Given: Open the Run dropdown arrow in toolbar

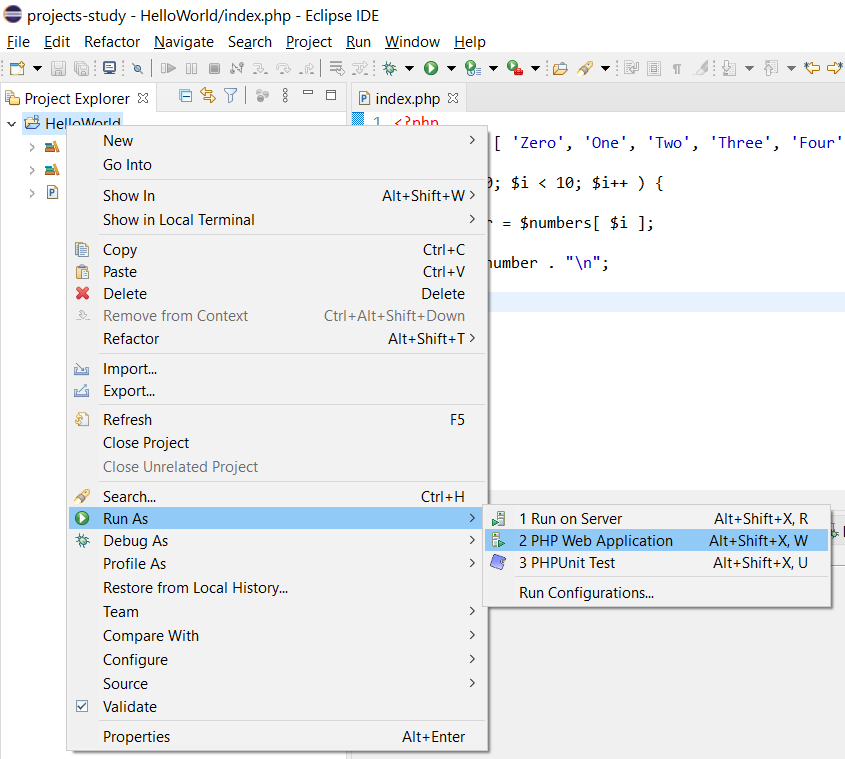Looking at the screenshot, I should (451, 68).
